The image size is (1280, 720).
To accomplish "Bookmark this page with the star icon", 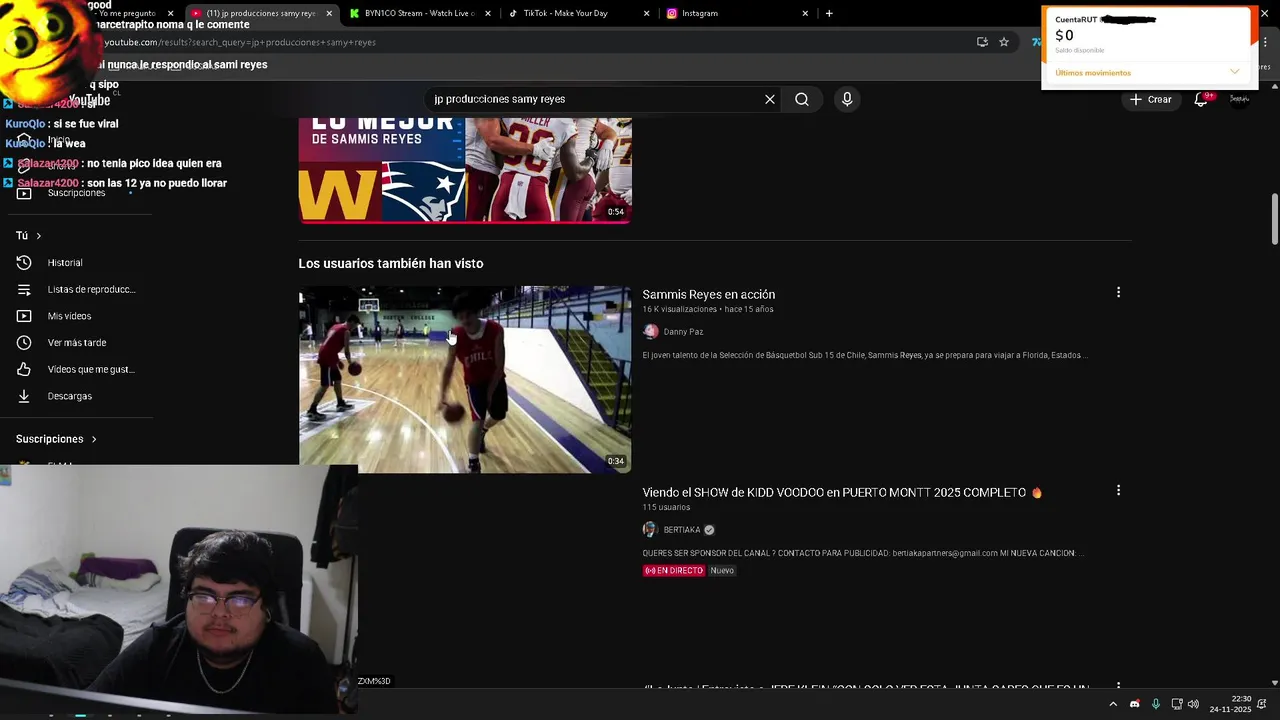I will click(x=1004, y=42).
